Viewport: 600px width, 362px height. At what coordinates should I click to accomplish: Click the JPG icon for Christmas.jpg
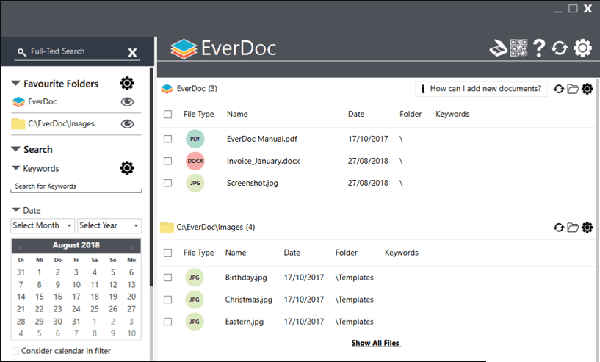(x=194, y=300)
